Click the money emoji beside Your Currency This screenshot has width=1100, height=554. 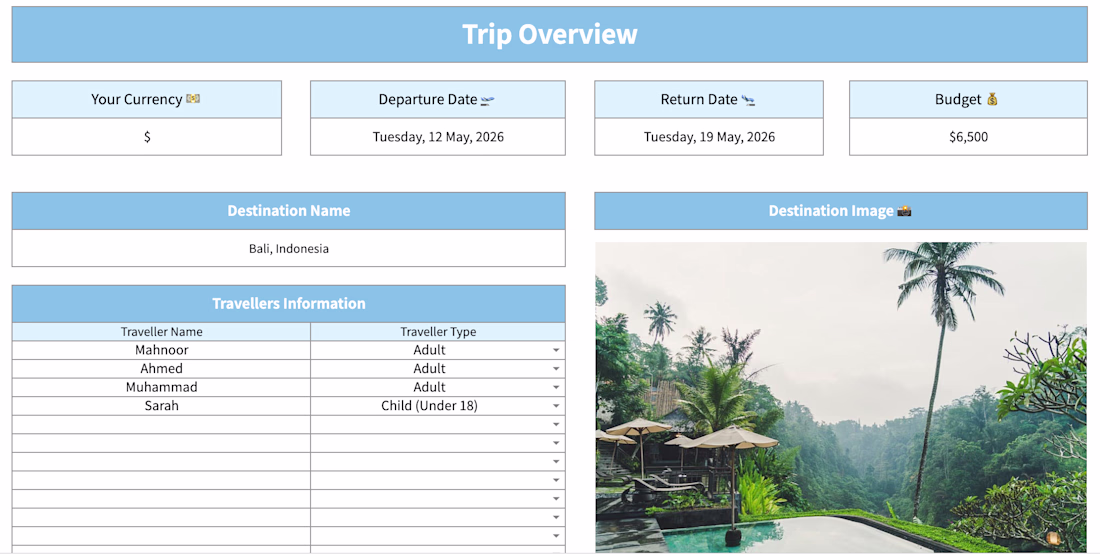click(x=193, y=99)
